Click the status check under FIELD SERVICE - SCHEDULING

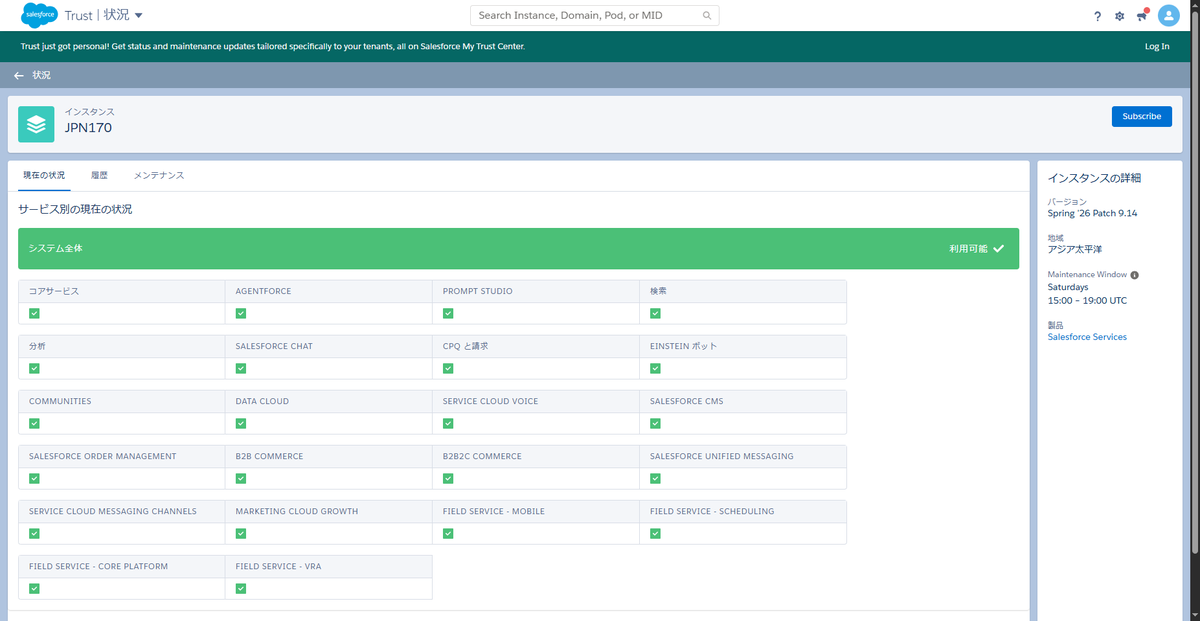pyautogui.click(x=655, y=533)
